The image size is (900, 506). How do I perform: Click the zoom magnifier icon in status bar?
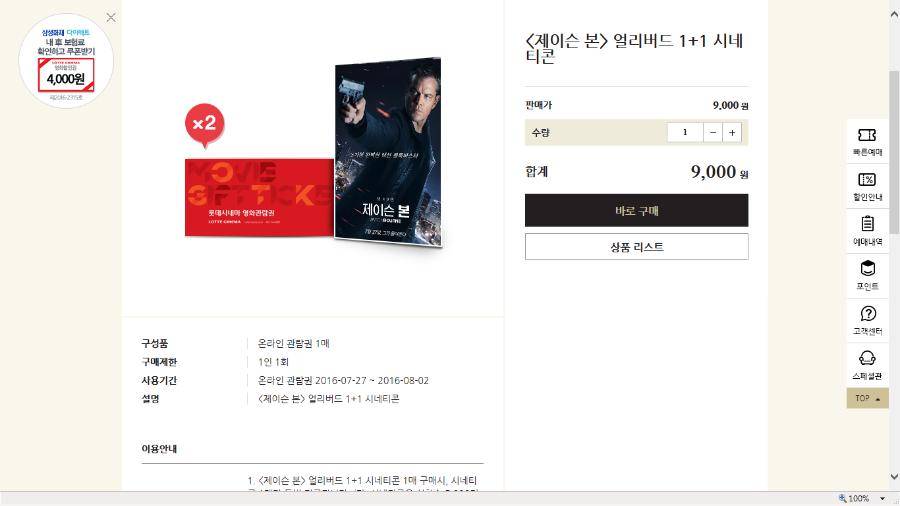tap(842, 498)
